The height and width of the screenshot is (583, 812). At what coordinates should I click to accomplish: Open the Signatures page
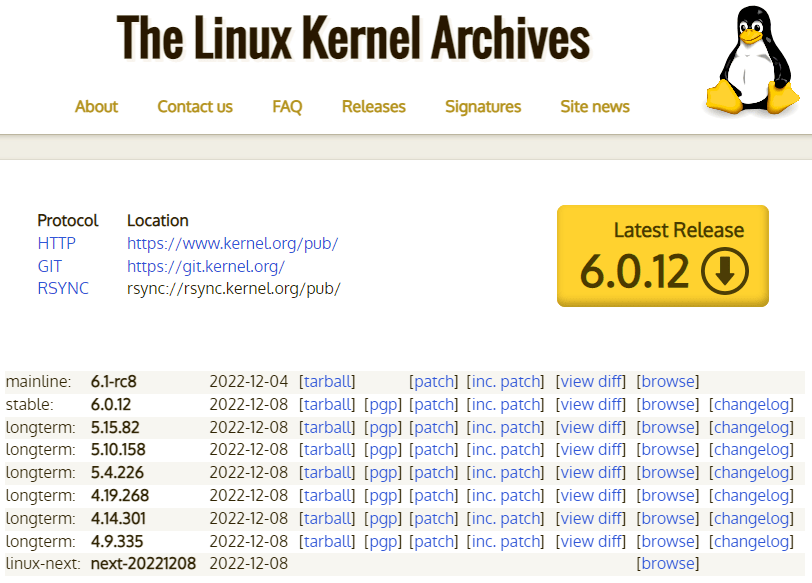[483, 107]
